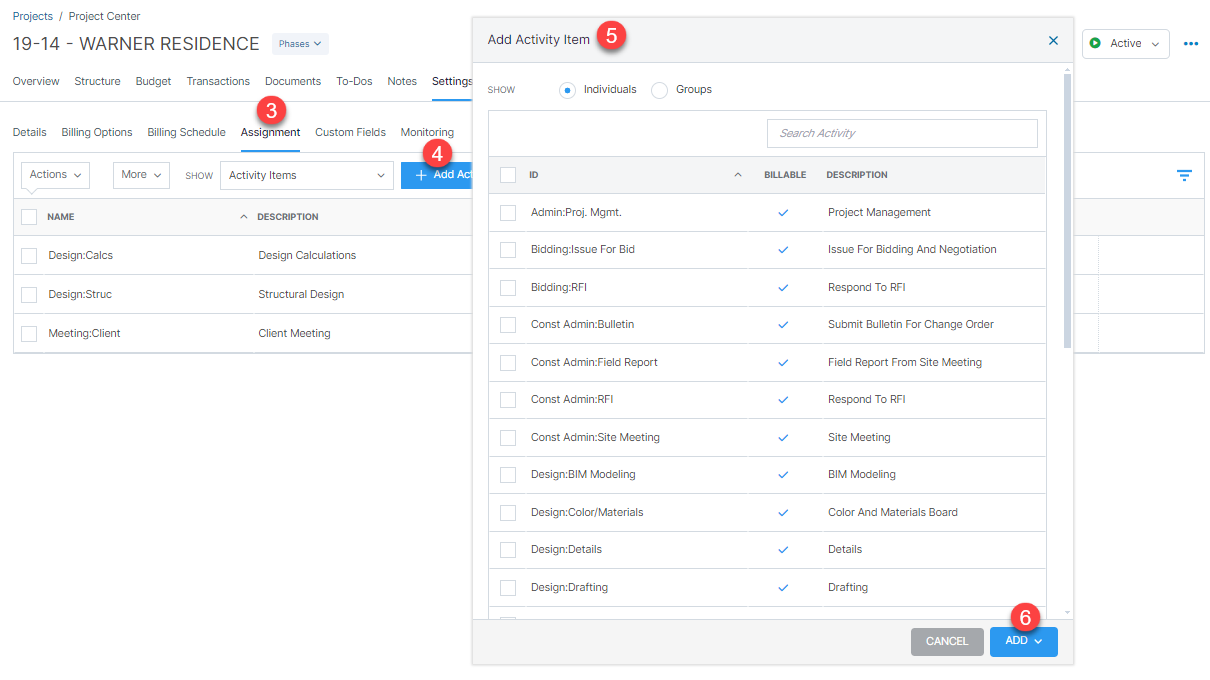Select the Individuals radio button
This screenshot has width=1210, height=680.
567,89
